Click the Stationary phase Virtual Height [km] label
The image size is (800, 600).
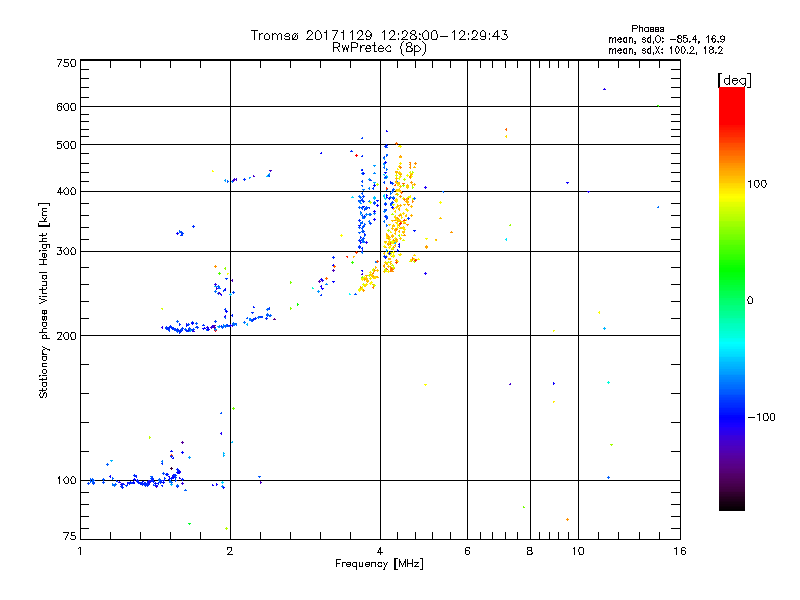[44, 300]
